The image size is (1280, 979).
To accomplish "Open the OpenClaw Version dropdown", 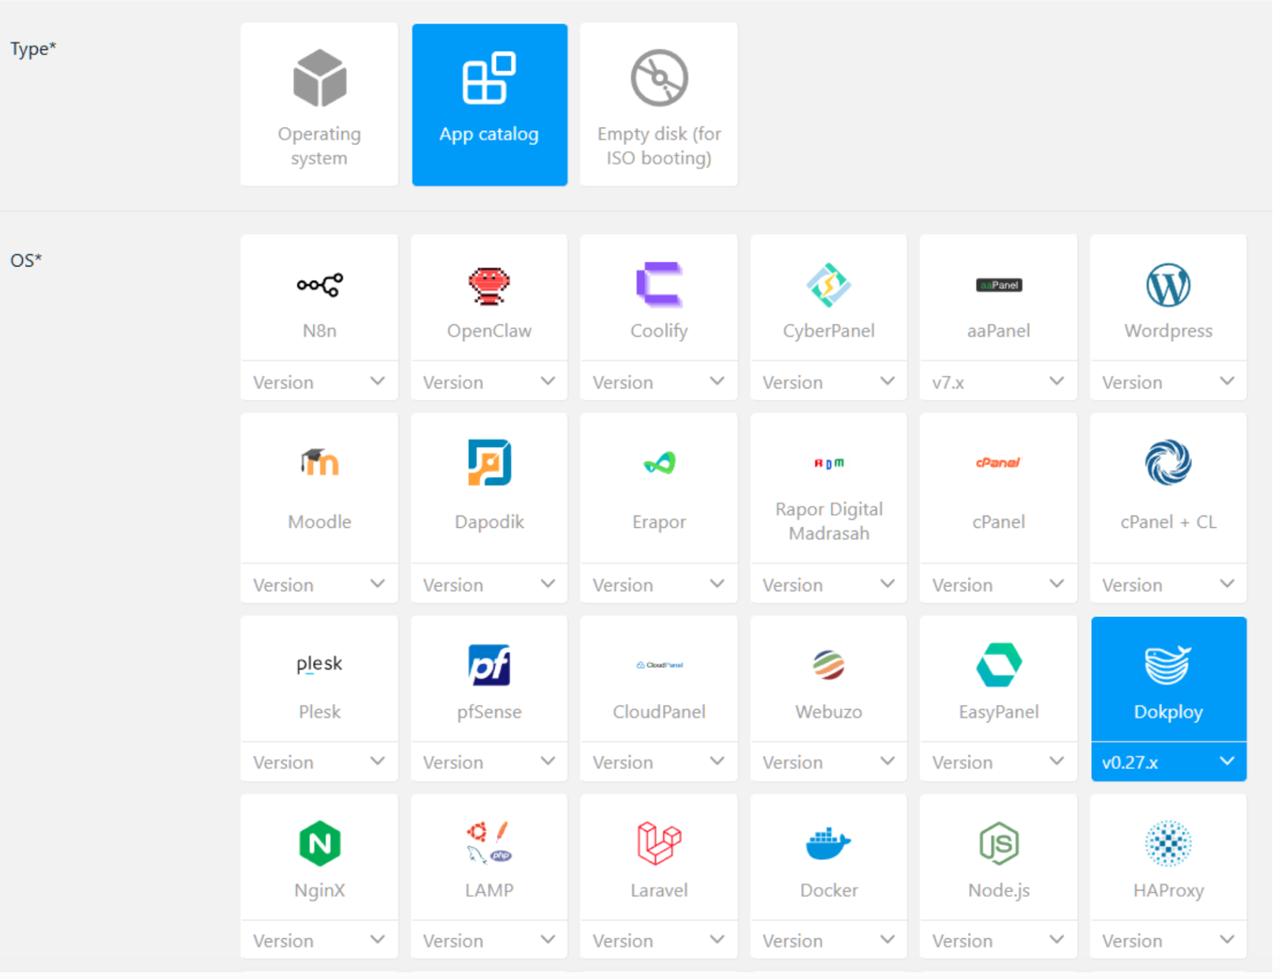I will pyautogui.click(x=489, y=382).
